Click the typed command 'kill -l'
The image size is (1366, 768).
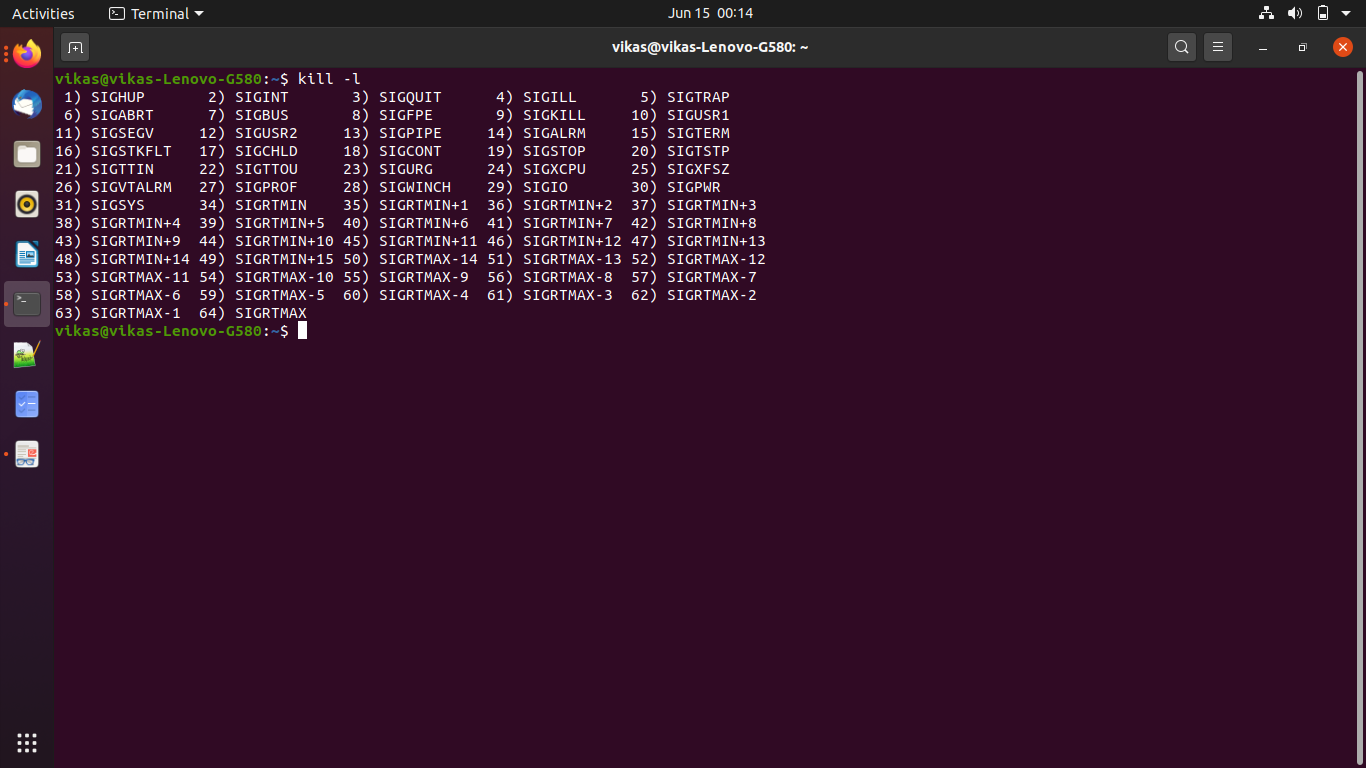pyautogui.click(x=329, y=79)
